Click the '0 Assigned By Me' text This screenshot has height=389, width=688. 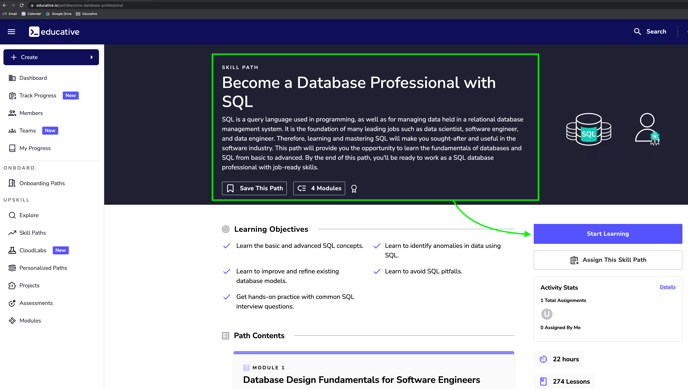[x=560, y=328]
